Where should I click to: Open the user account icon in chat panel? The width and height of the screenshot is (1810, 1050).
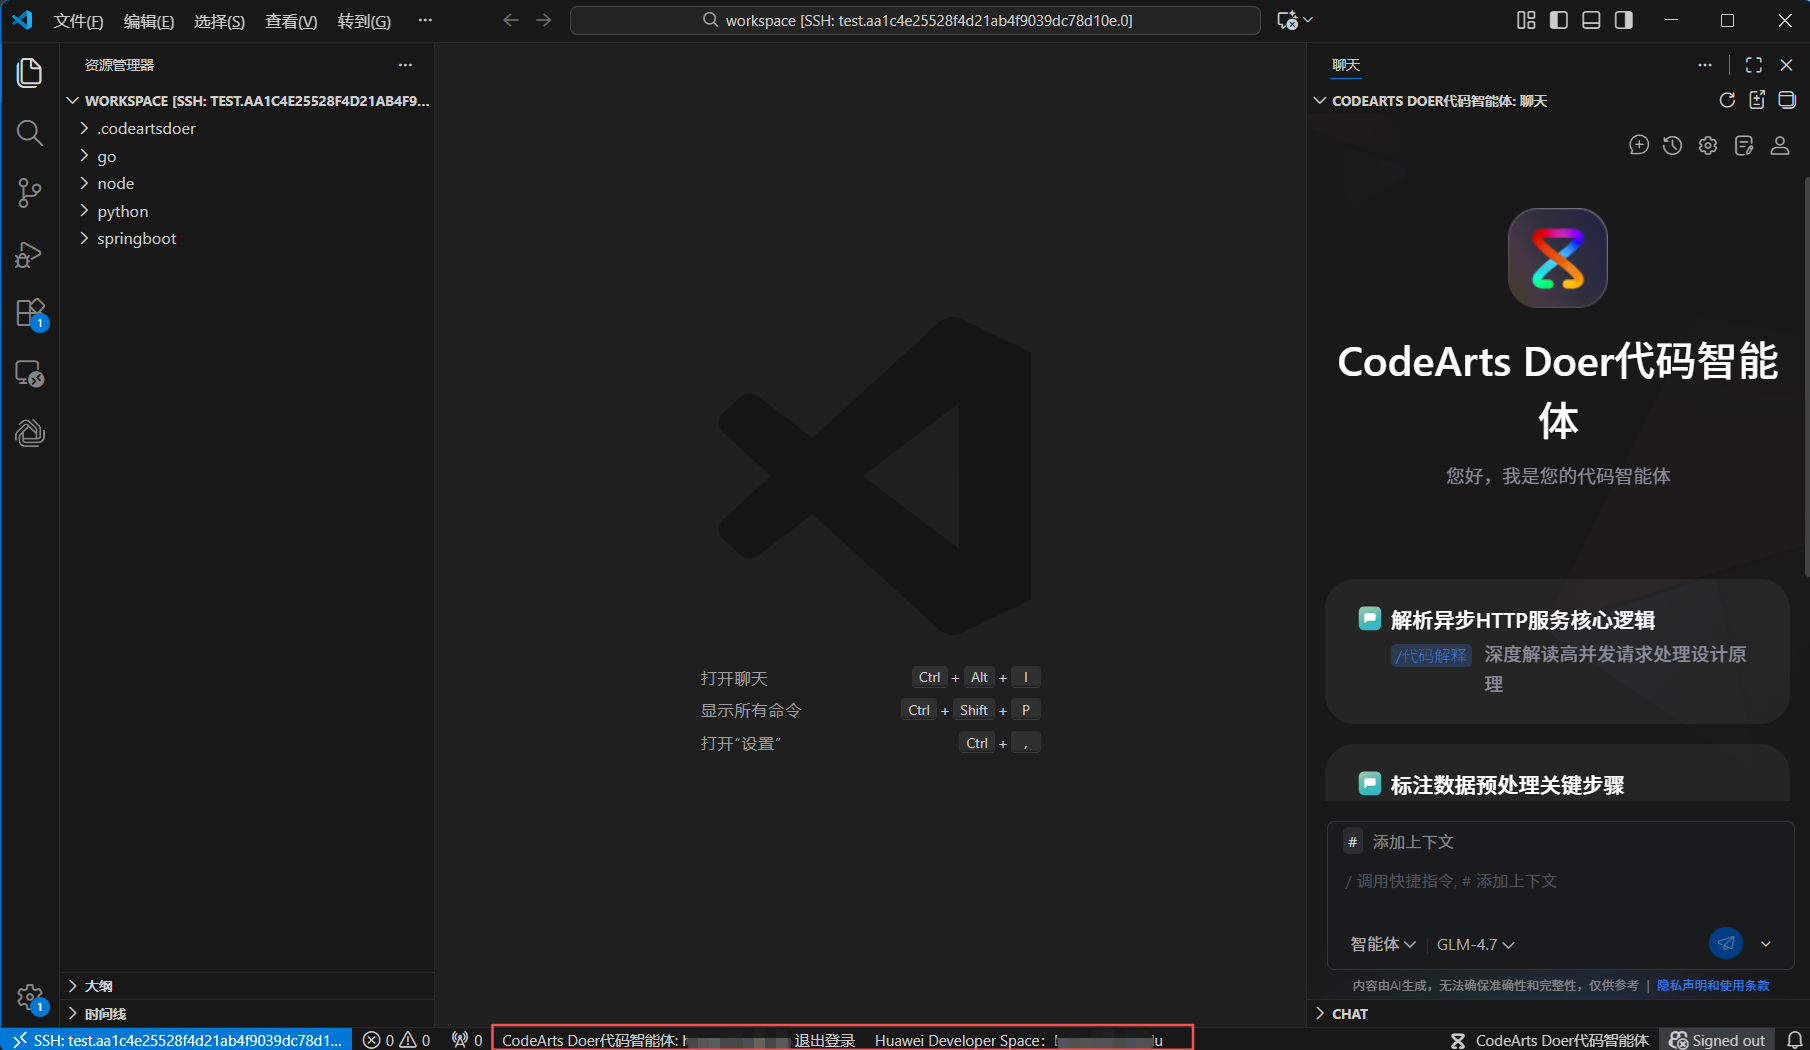1780,145
